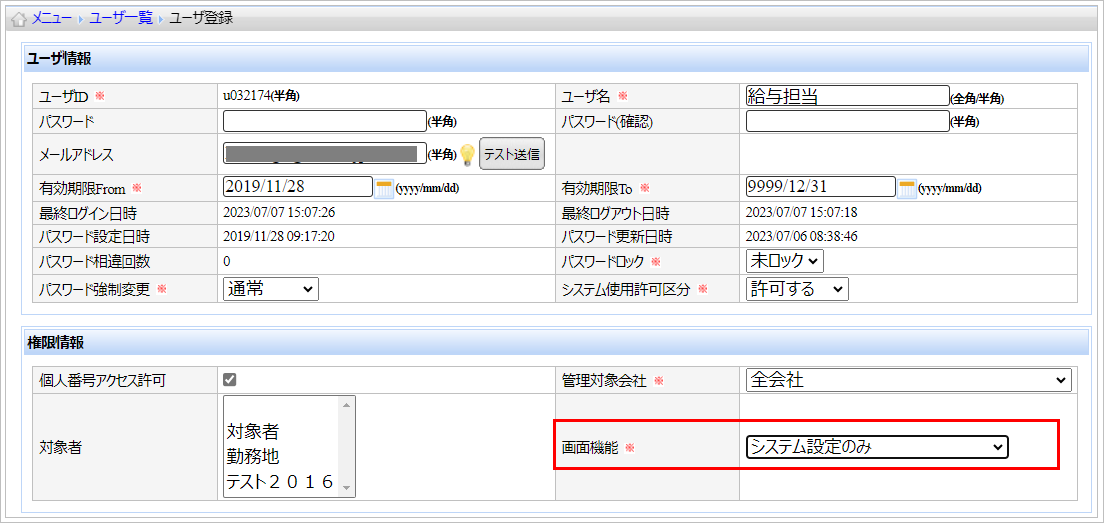
Task: Open the 管理対象会社 dropdown
Action: [x=908, y=380]
